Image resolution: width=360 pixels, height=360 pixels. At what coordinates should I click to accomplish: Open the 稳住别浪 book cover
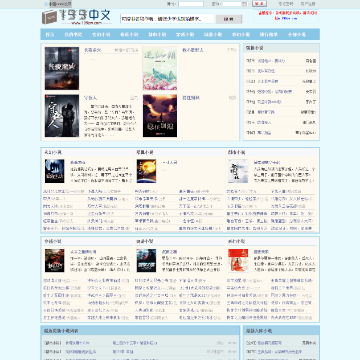point(160,116)
